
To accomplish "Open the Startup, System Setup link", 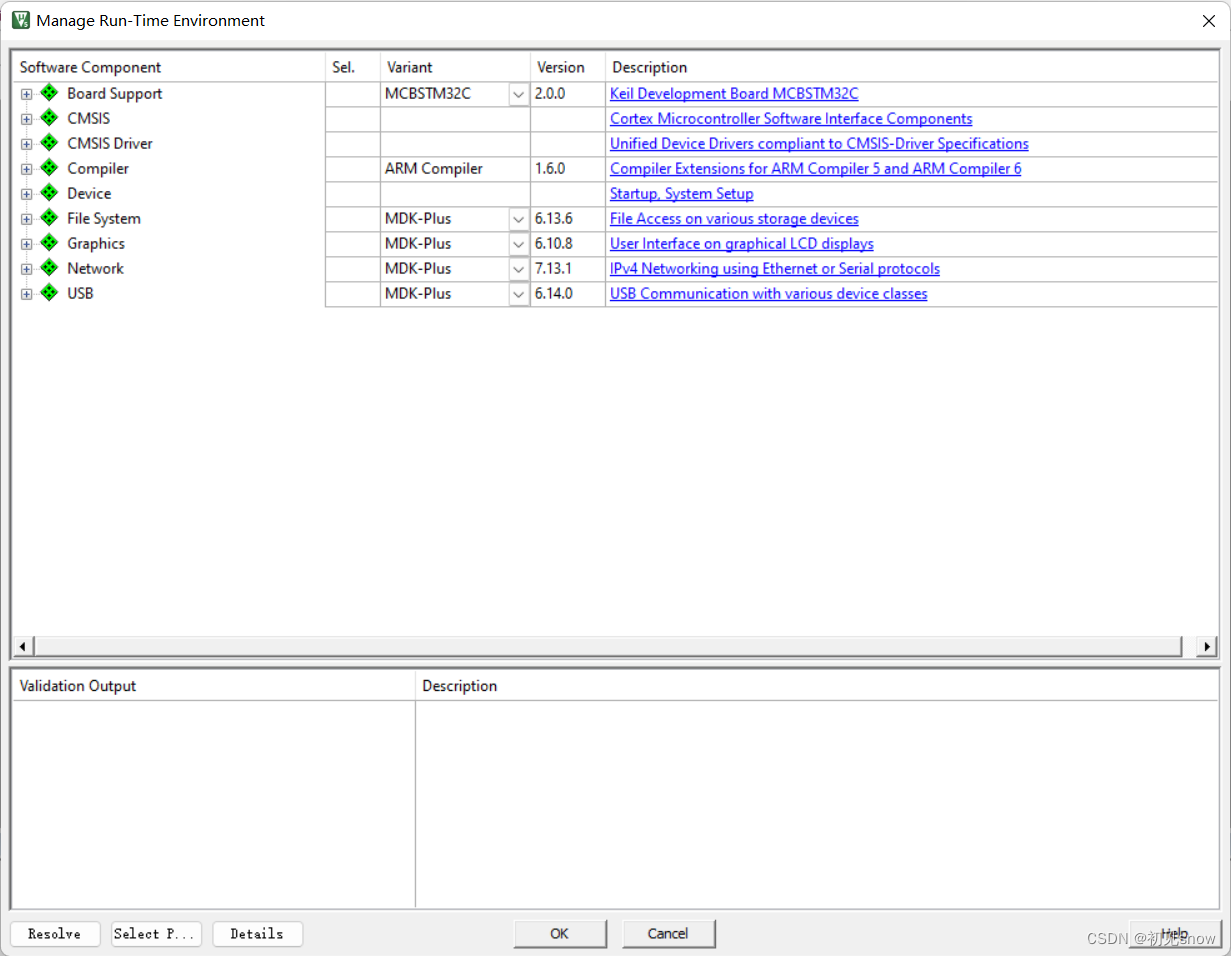I will [x=681, y=193].
